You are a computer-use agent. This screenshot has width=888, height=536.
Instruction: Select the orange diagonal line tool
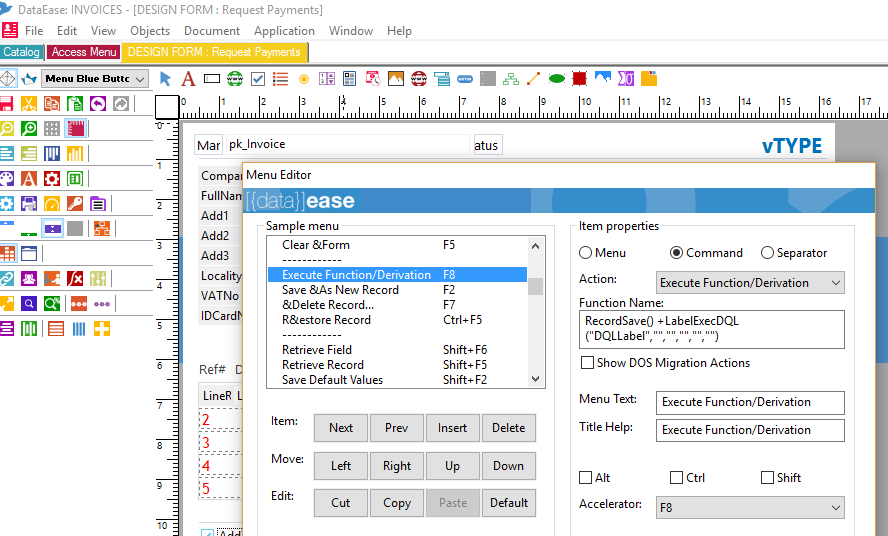click(x=533, y=79)
